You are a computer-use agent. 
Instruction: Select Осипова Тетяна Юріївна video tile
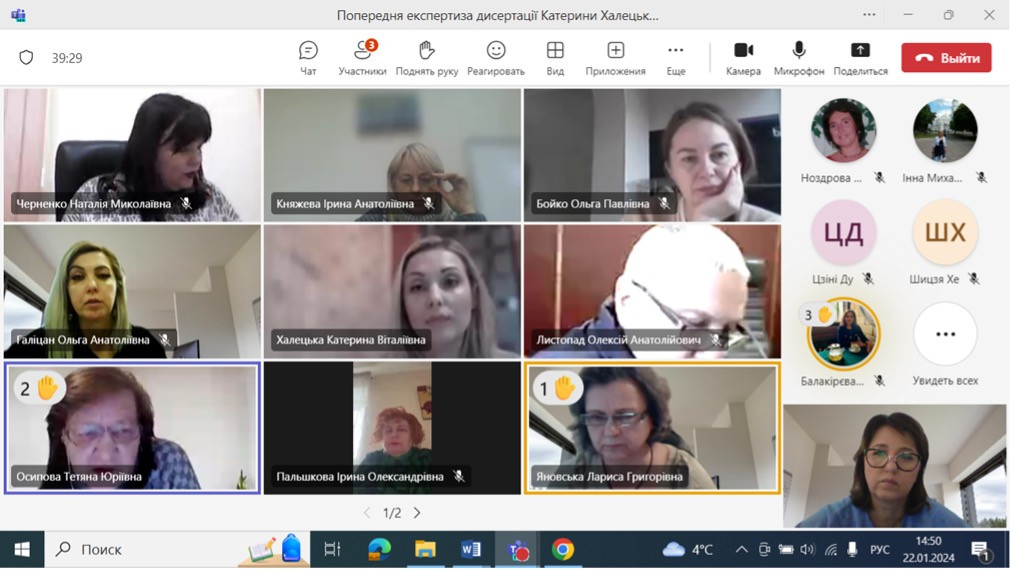click(132, 428)
